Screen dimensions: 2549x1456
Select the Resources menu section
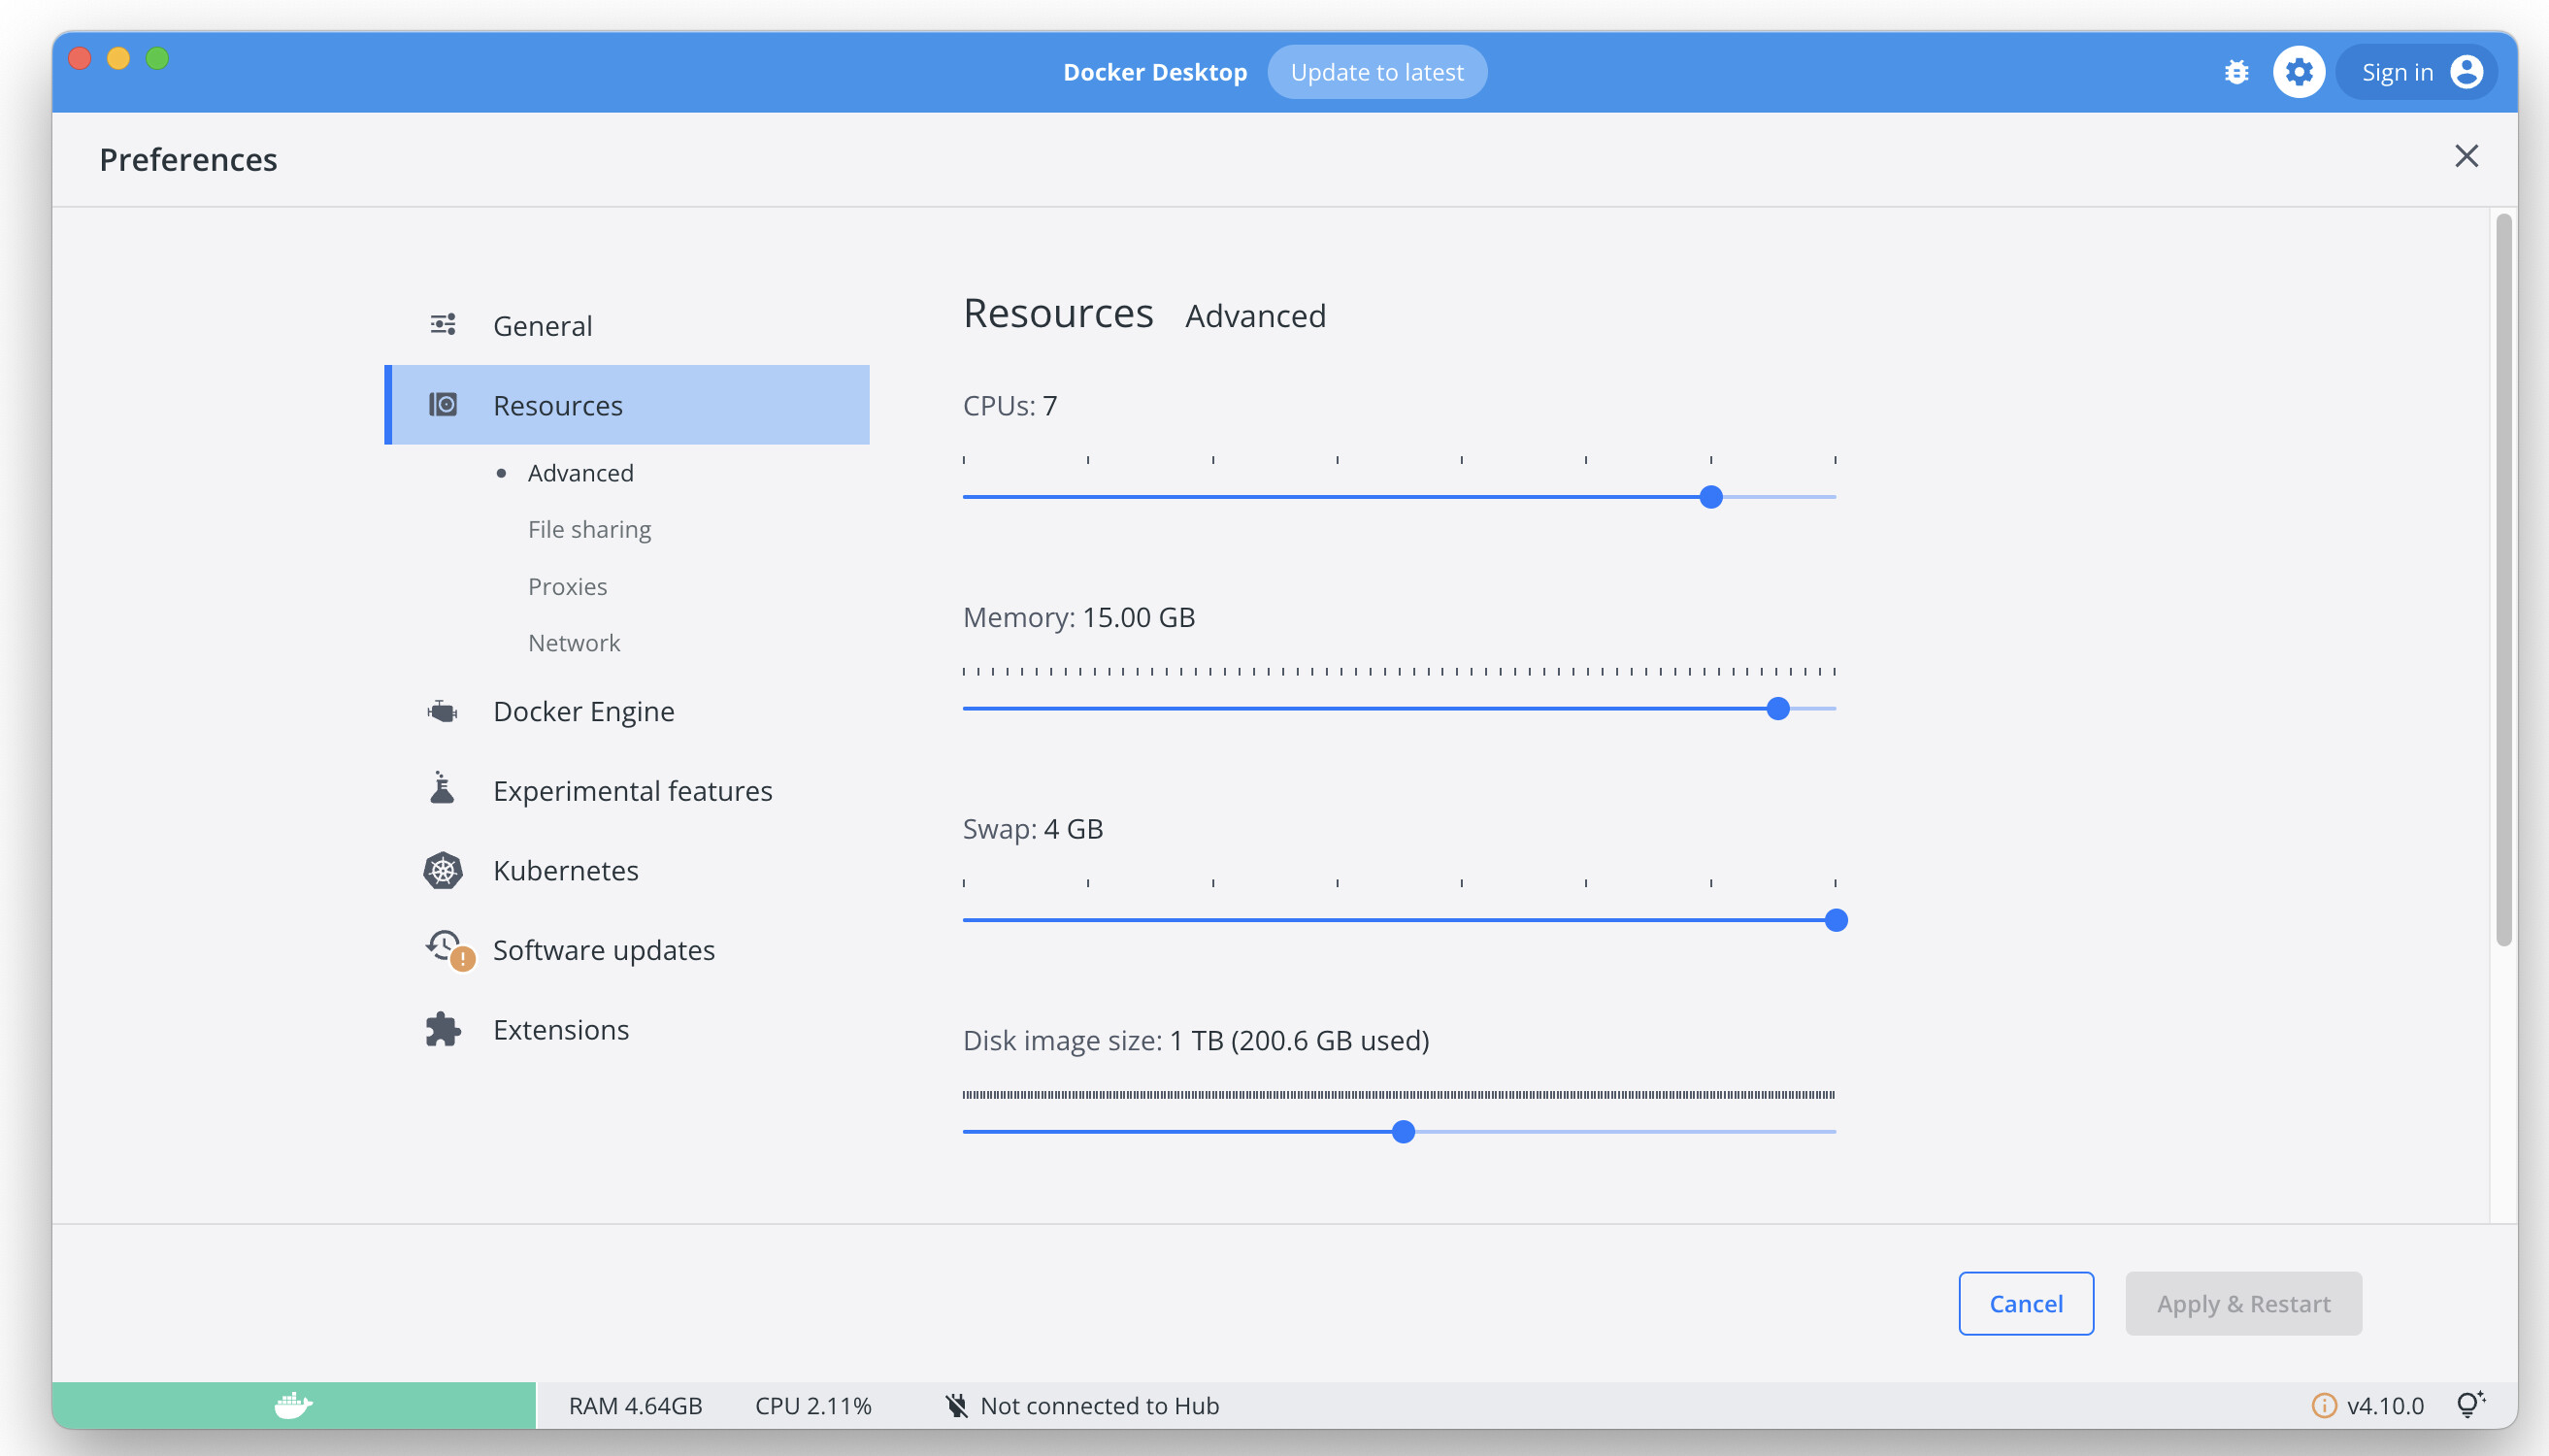point(627,405)
